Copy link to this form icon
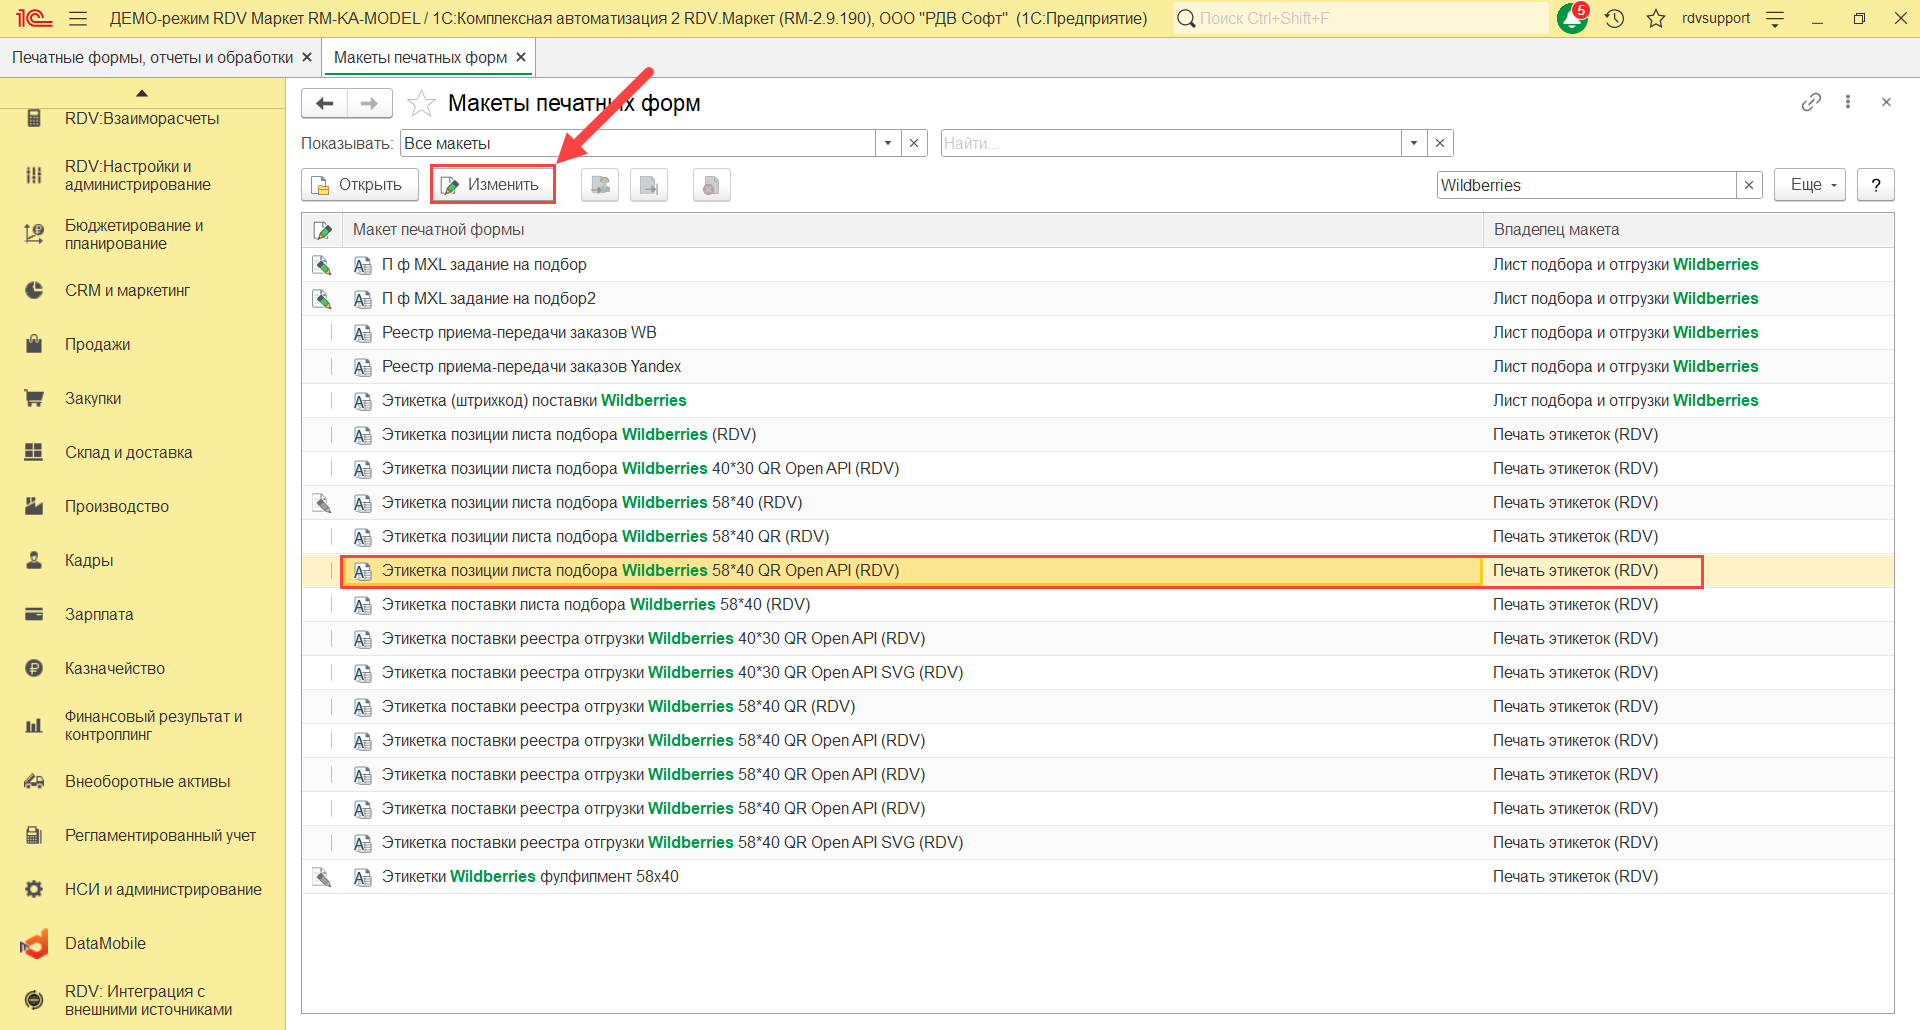 click(x=1811, y=102)
